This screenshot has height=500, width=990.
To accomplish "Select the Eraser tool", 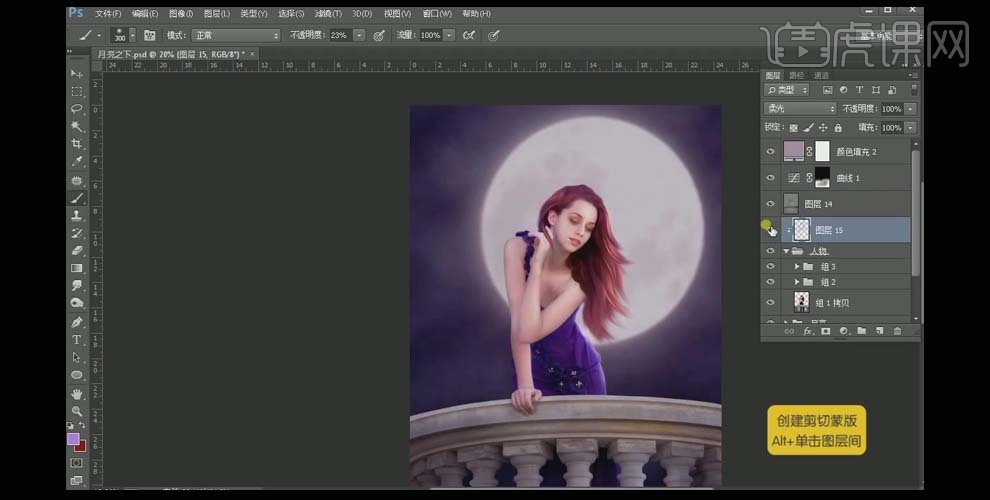I will tap(77, 251).
